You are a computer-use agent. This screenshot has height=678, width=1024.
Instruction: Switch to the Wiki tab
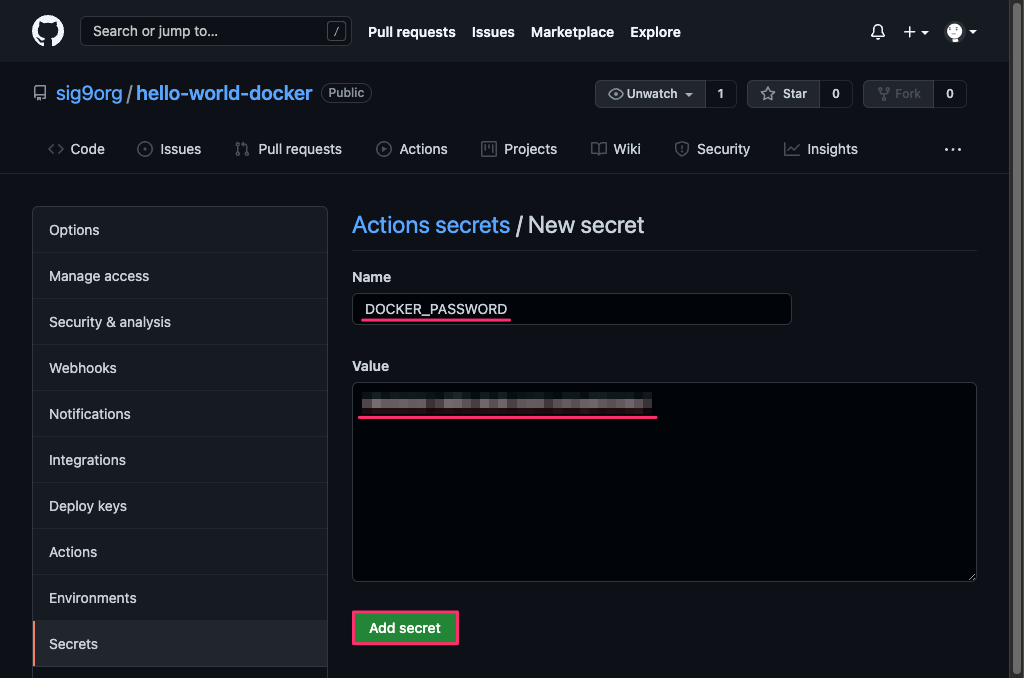coord(616,149)
